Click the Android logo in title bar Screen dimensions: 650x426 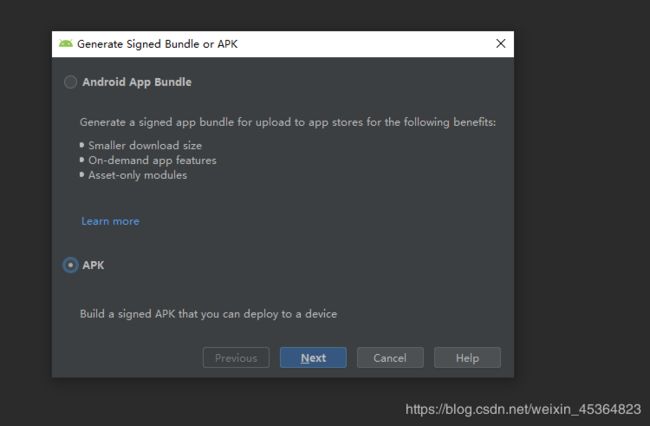65,44
